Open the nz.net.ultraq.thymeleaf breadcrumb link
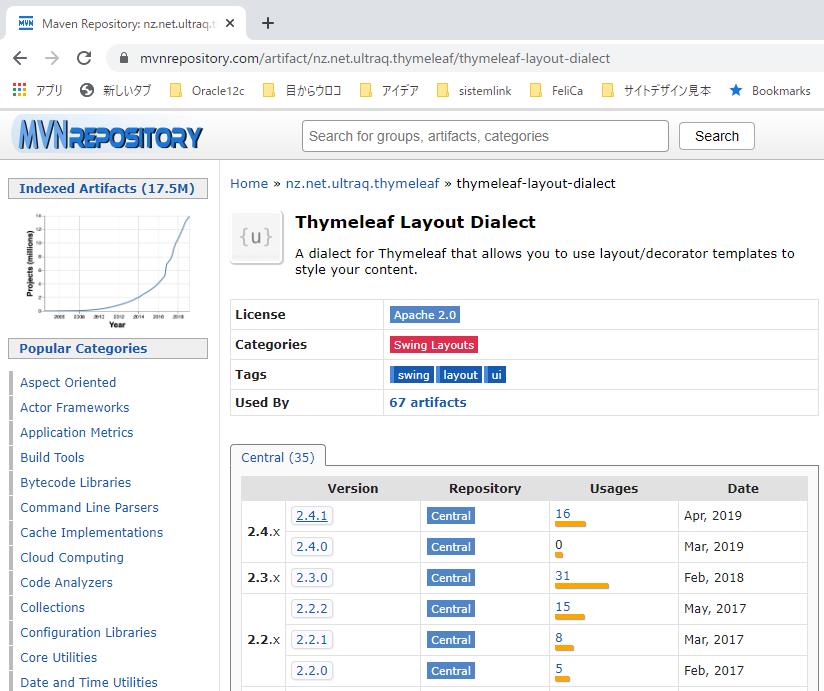The image size is (824, 691). 362,183
